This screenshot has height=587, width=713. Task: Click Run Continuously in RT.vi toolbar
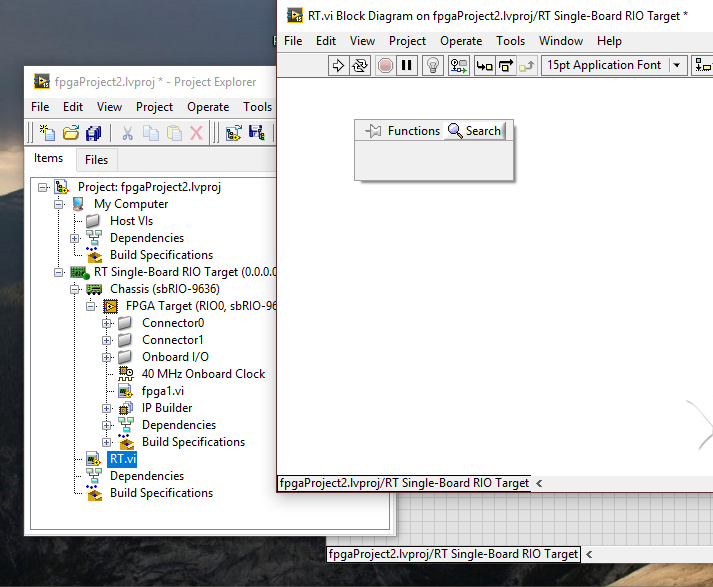pyautogui.click(x=360, y=65)
